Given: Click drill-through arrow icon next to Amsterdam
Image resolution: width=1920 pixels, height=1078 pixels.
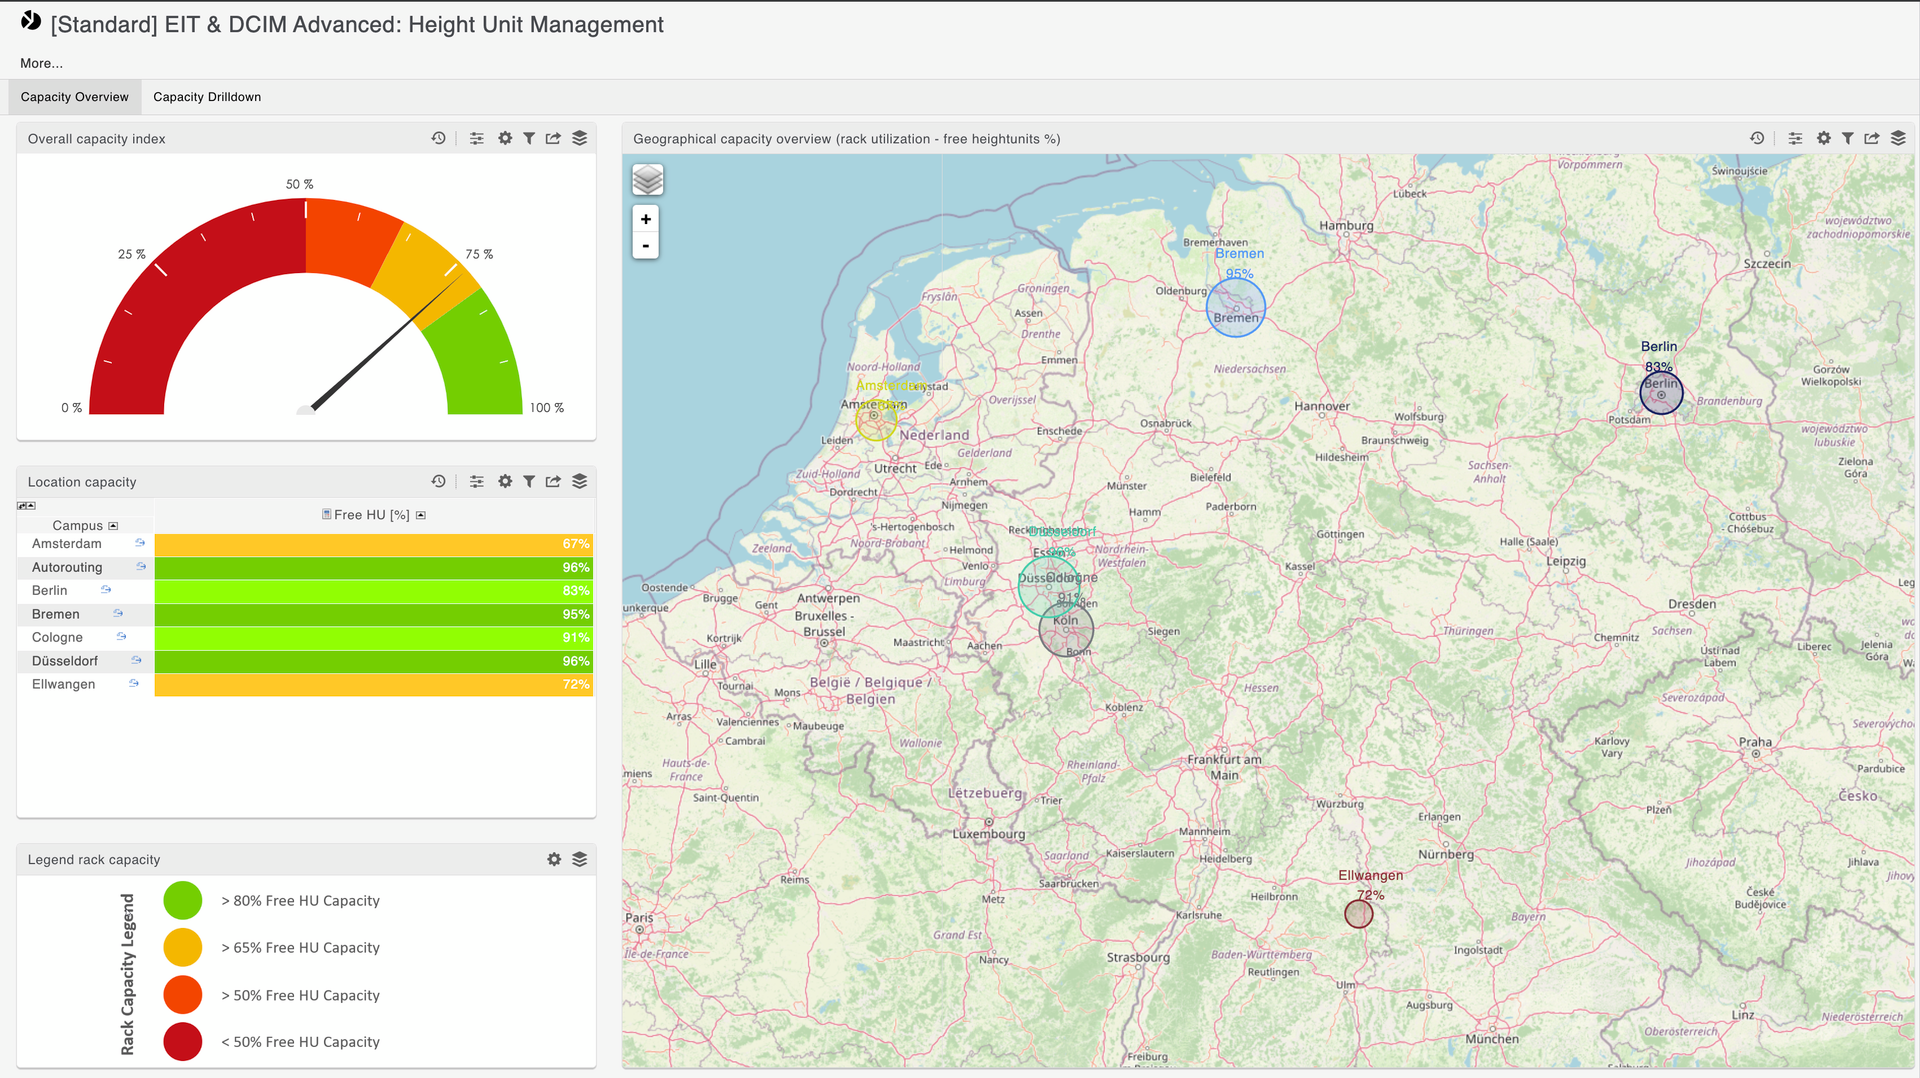Looking at the screenshot, I should coord(140,543).
